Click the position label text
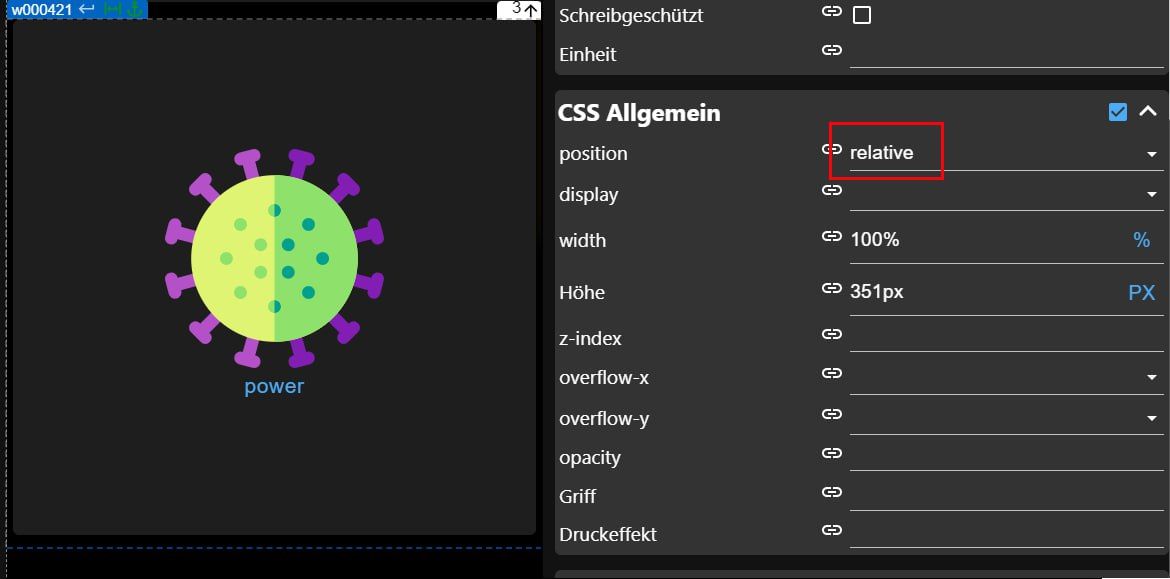1170x579 pixels. 593,154
